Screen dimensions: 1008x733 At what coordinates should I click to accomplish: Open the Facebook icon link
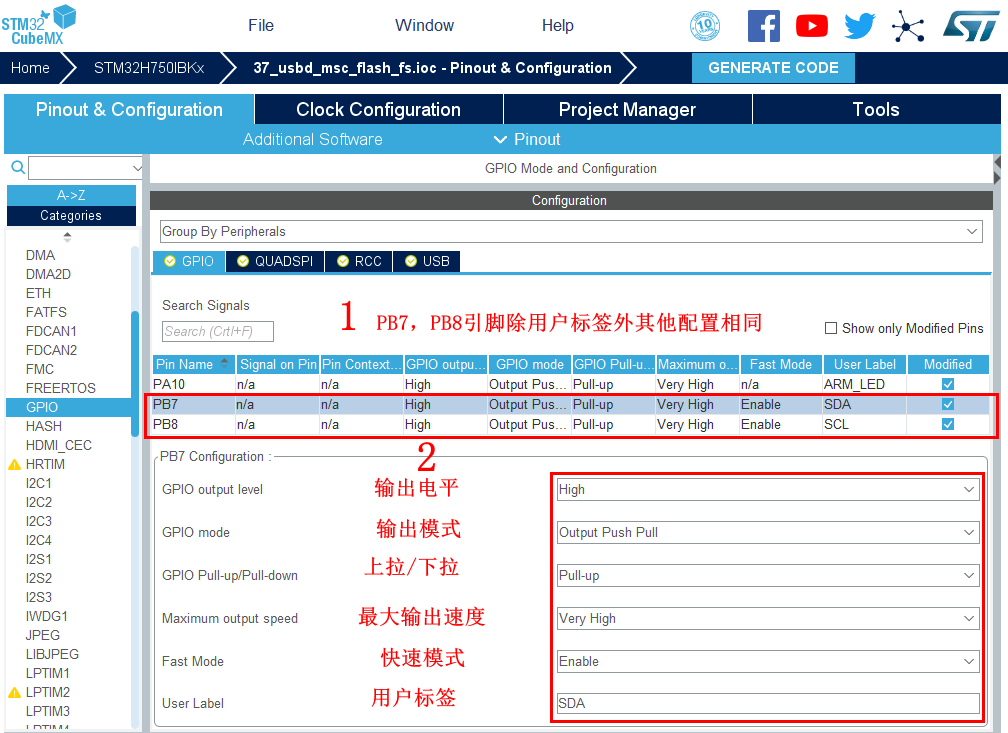point(763,26)
